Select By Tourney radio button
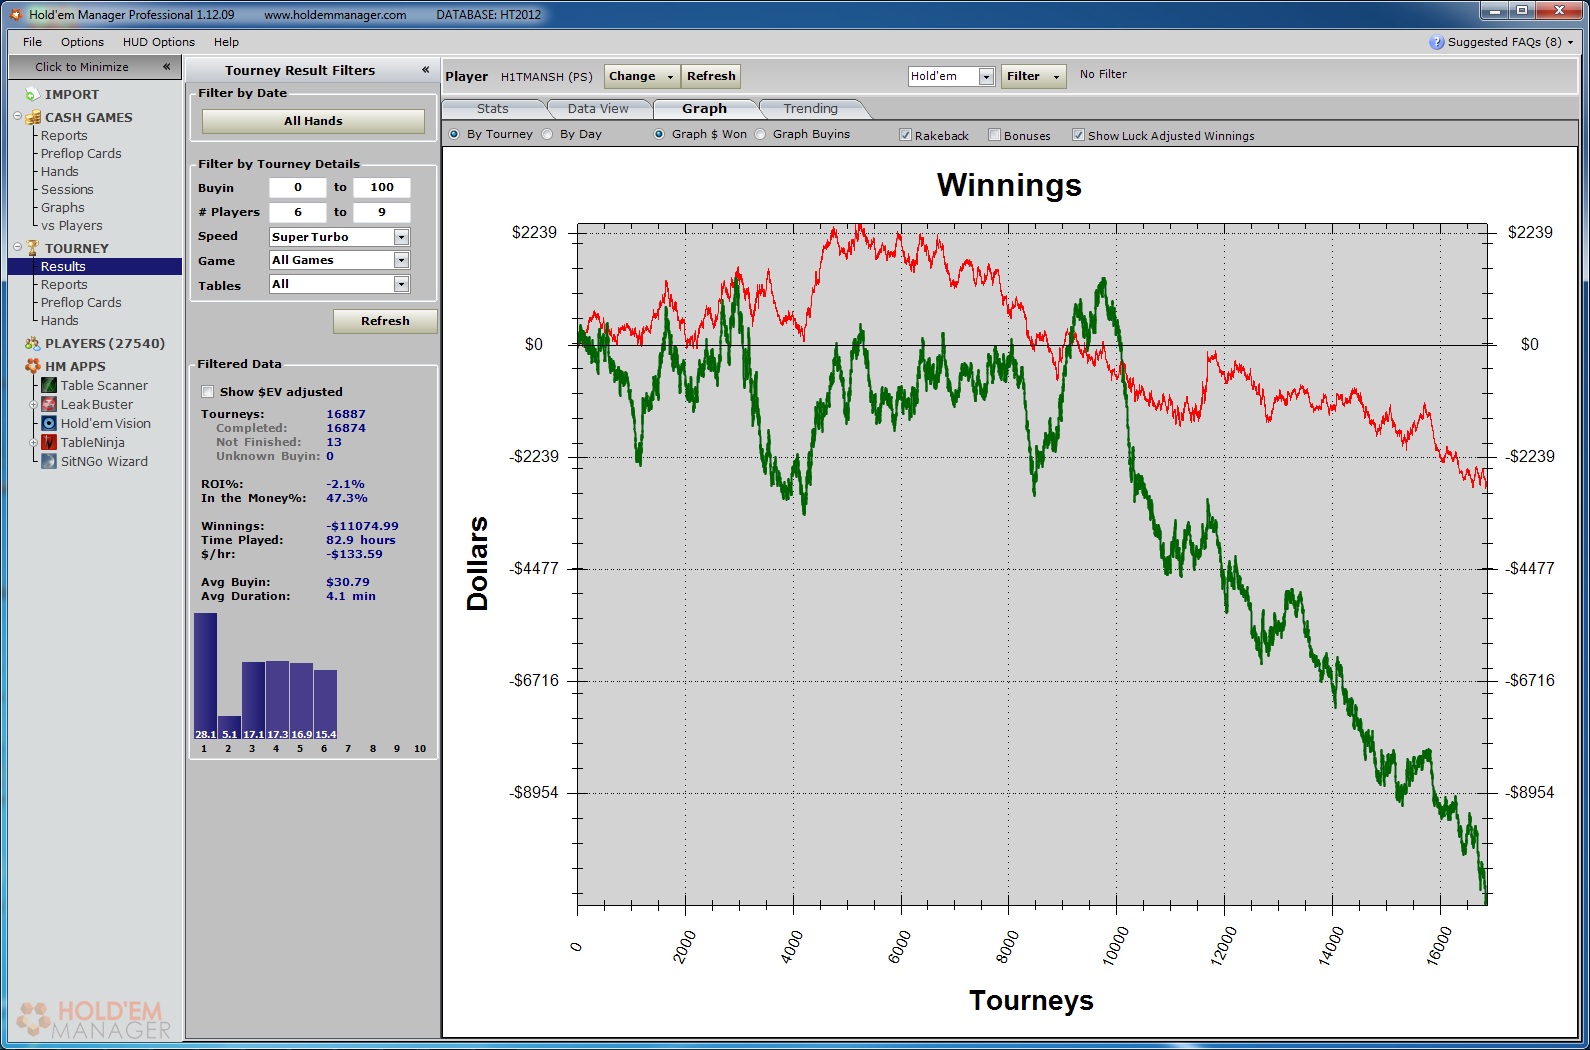Screen dimensions: 1590x1050 (455, 134)
